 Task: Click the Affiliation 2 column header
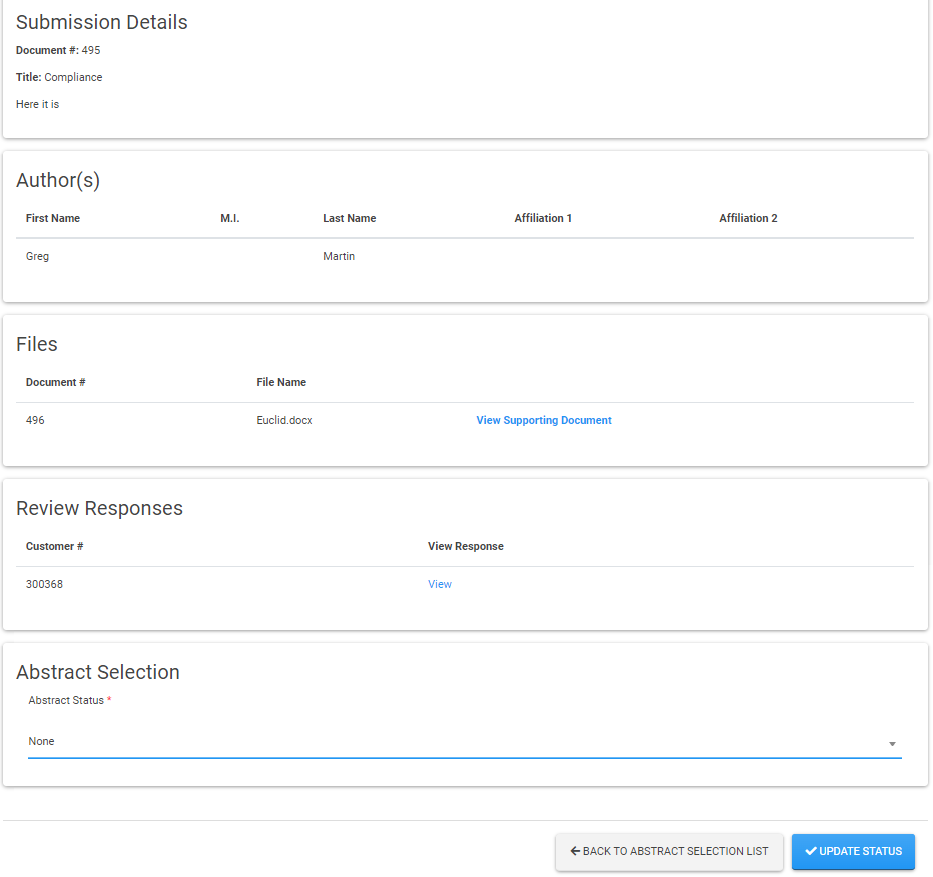pos(748,218)
